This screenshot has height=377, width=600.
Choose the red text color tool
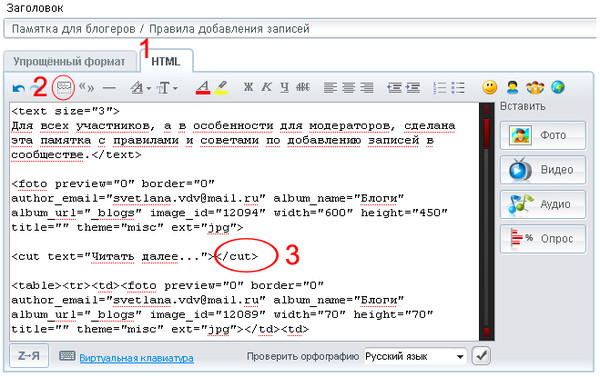pyautogui.click(x=203, y=88)
